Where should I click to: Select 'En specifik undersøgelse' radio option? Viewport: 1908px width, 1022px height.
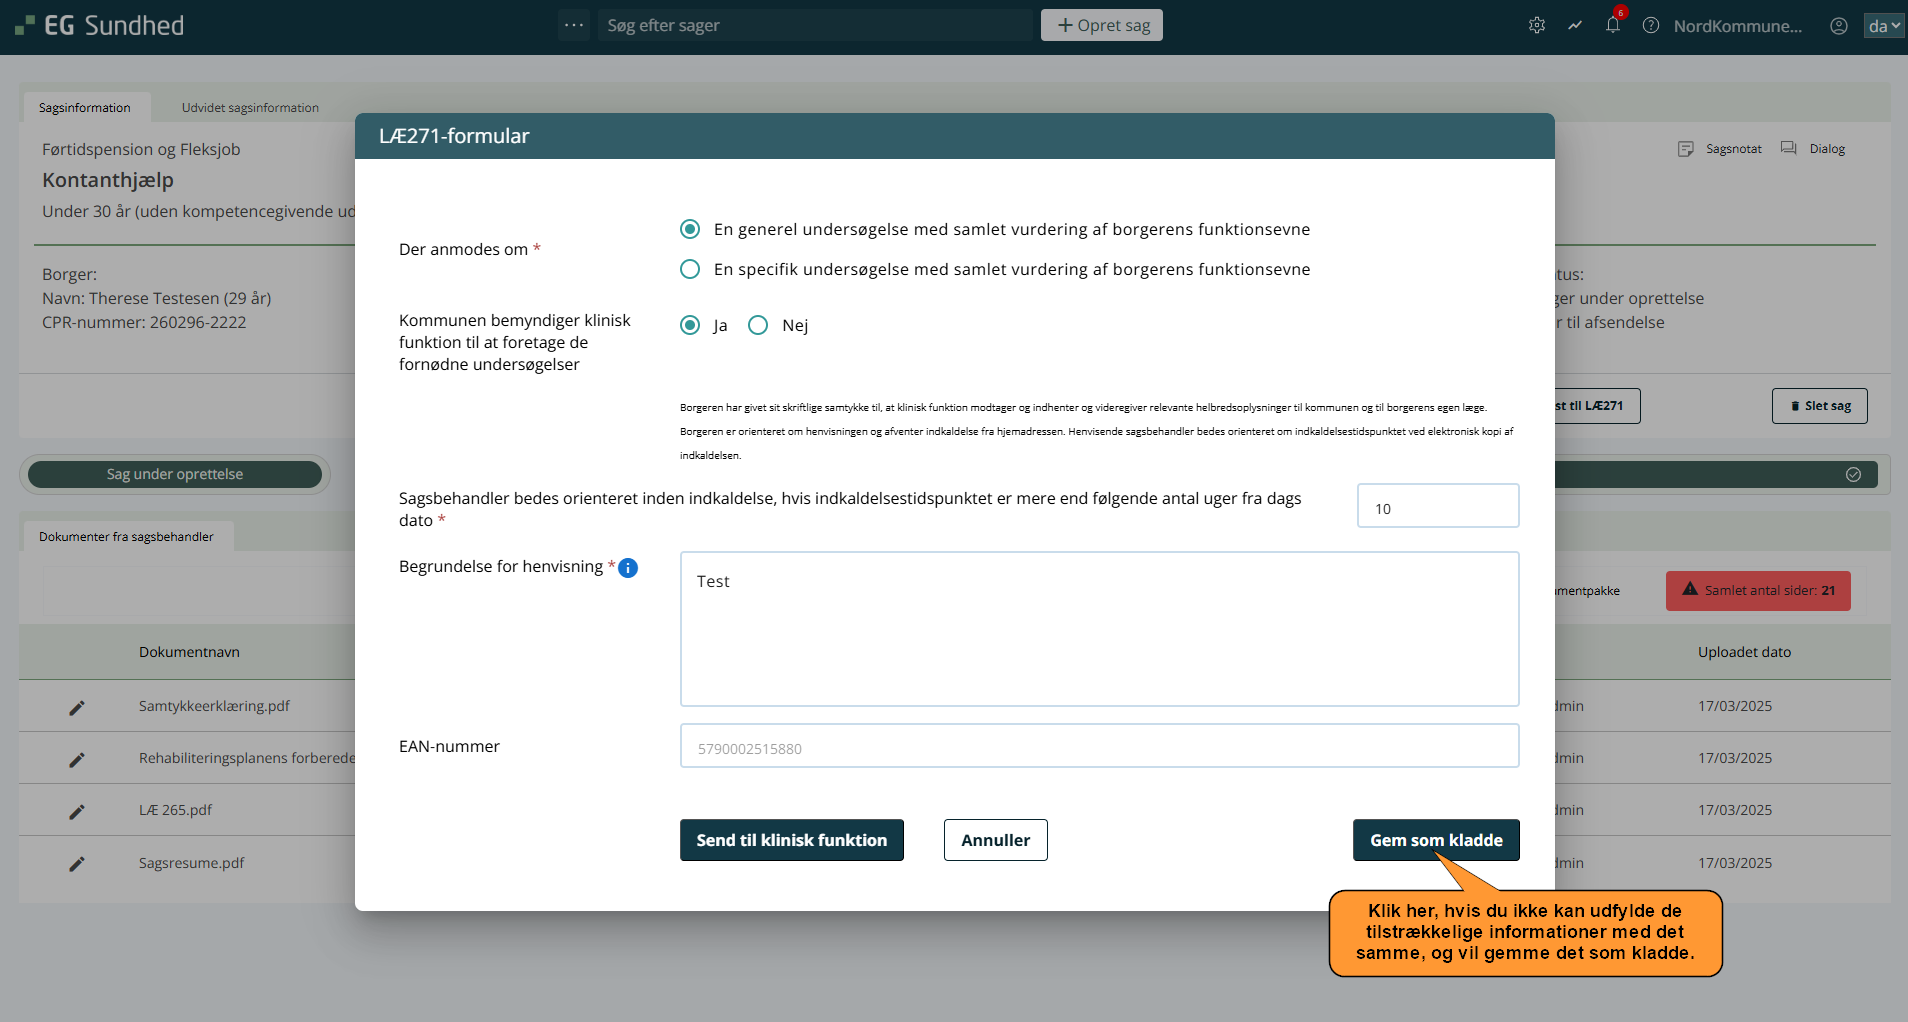(690, 269)
